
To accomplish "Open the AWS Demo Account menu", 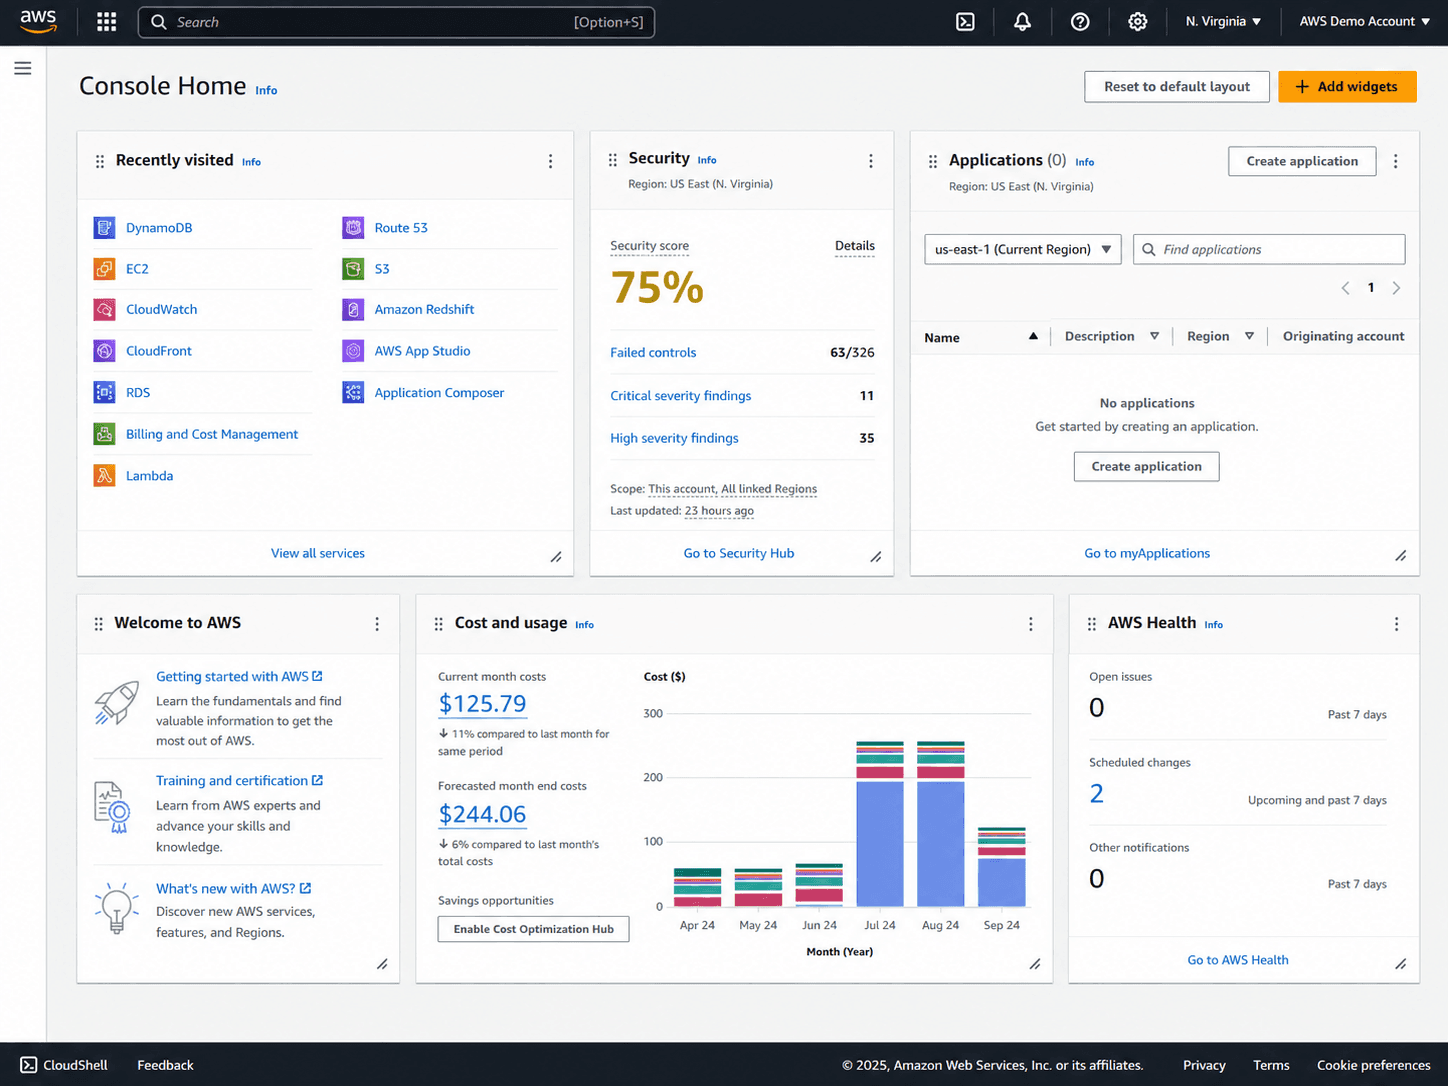I will coord(1364,22).
